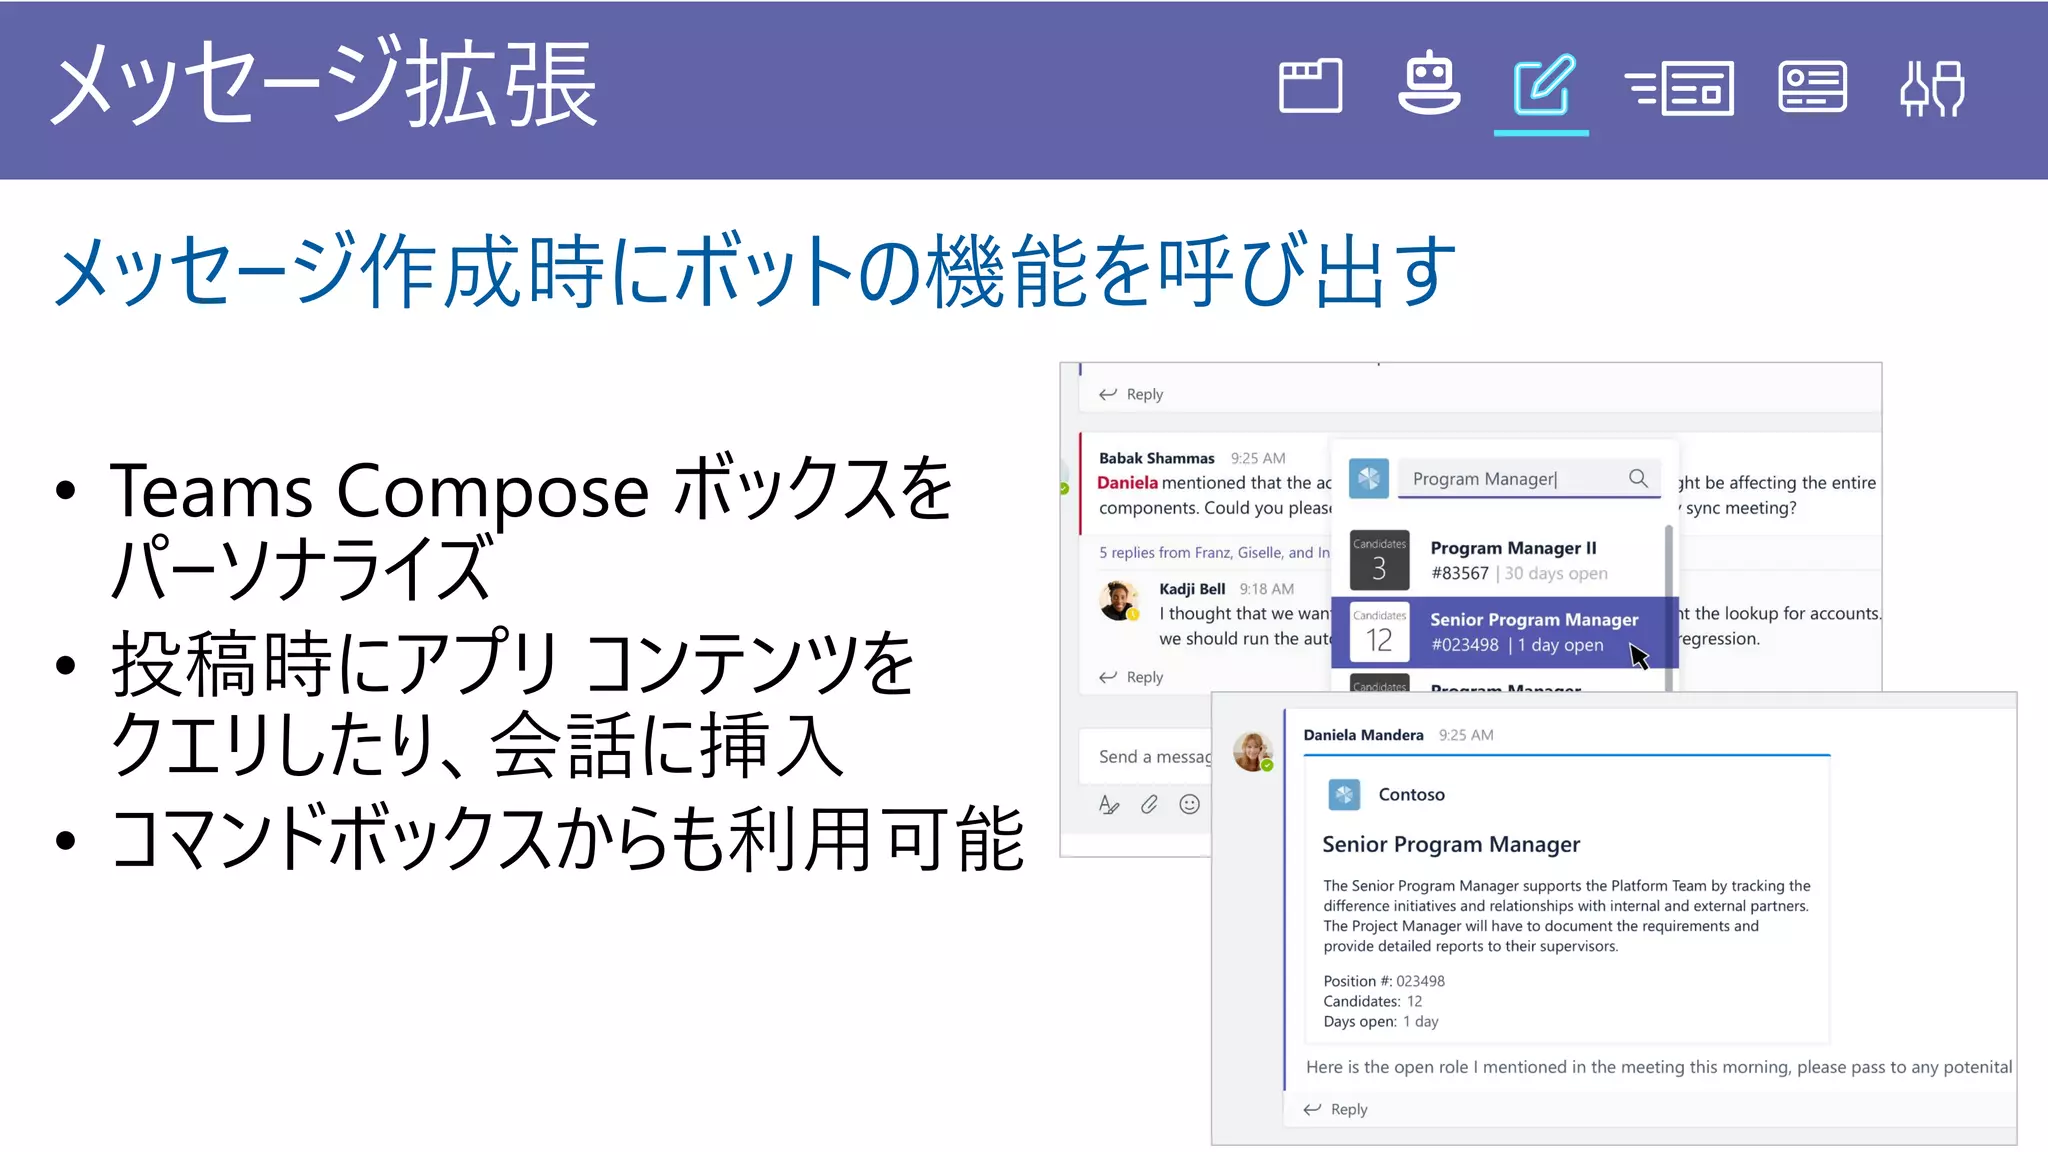
Task: Click the results list scrollbar
Action: [x=1668, y=606]
